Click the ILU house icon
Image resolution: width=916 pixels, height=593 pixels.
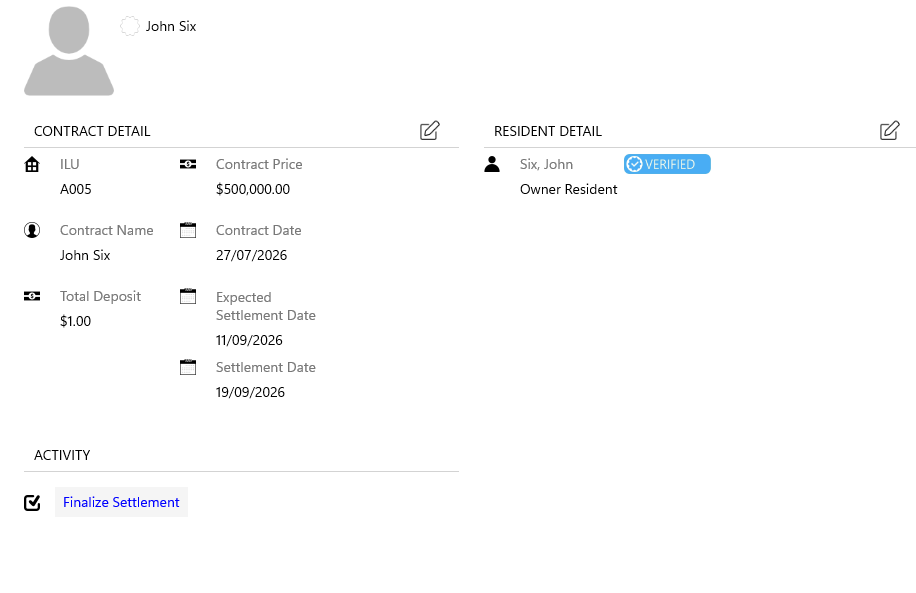point(32,165)
